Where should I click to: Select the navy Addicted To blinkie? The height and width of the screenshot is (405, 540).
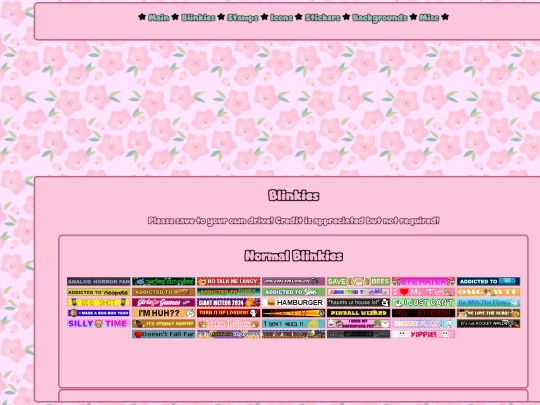coord(488,281)
